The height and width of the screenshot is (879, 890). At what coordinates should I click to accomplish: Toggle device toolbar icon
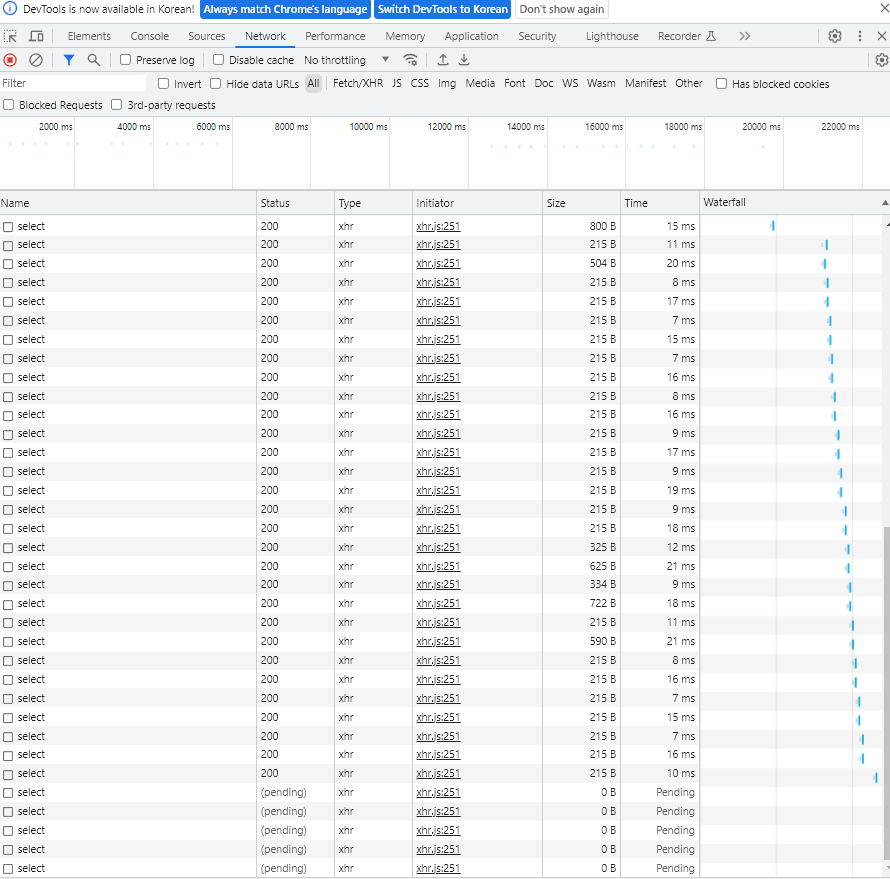click(x=36, y=36)
